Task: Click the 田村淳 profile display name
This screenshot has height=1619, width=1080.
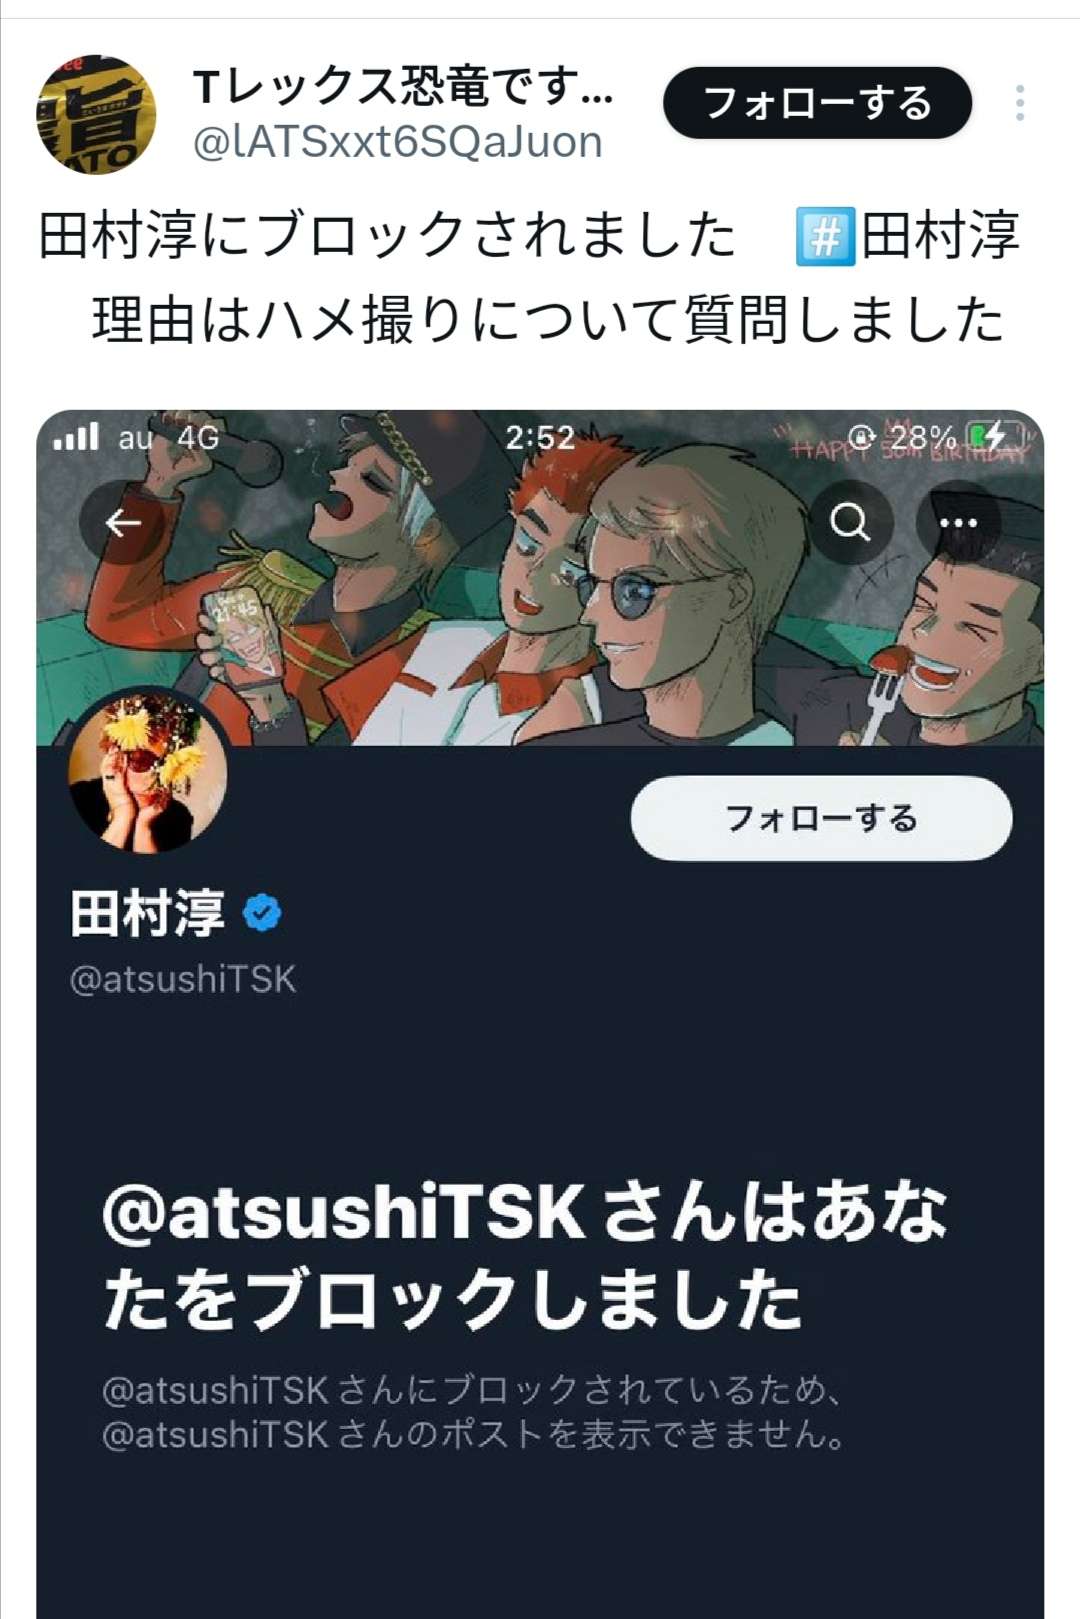Action: [147, 913]
